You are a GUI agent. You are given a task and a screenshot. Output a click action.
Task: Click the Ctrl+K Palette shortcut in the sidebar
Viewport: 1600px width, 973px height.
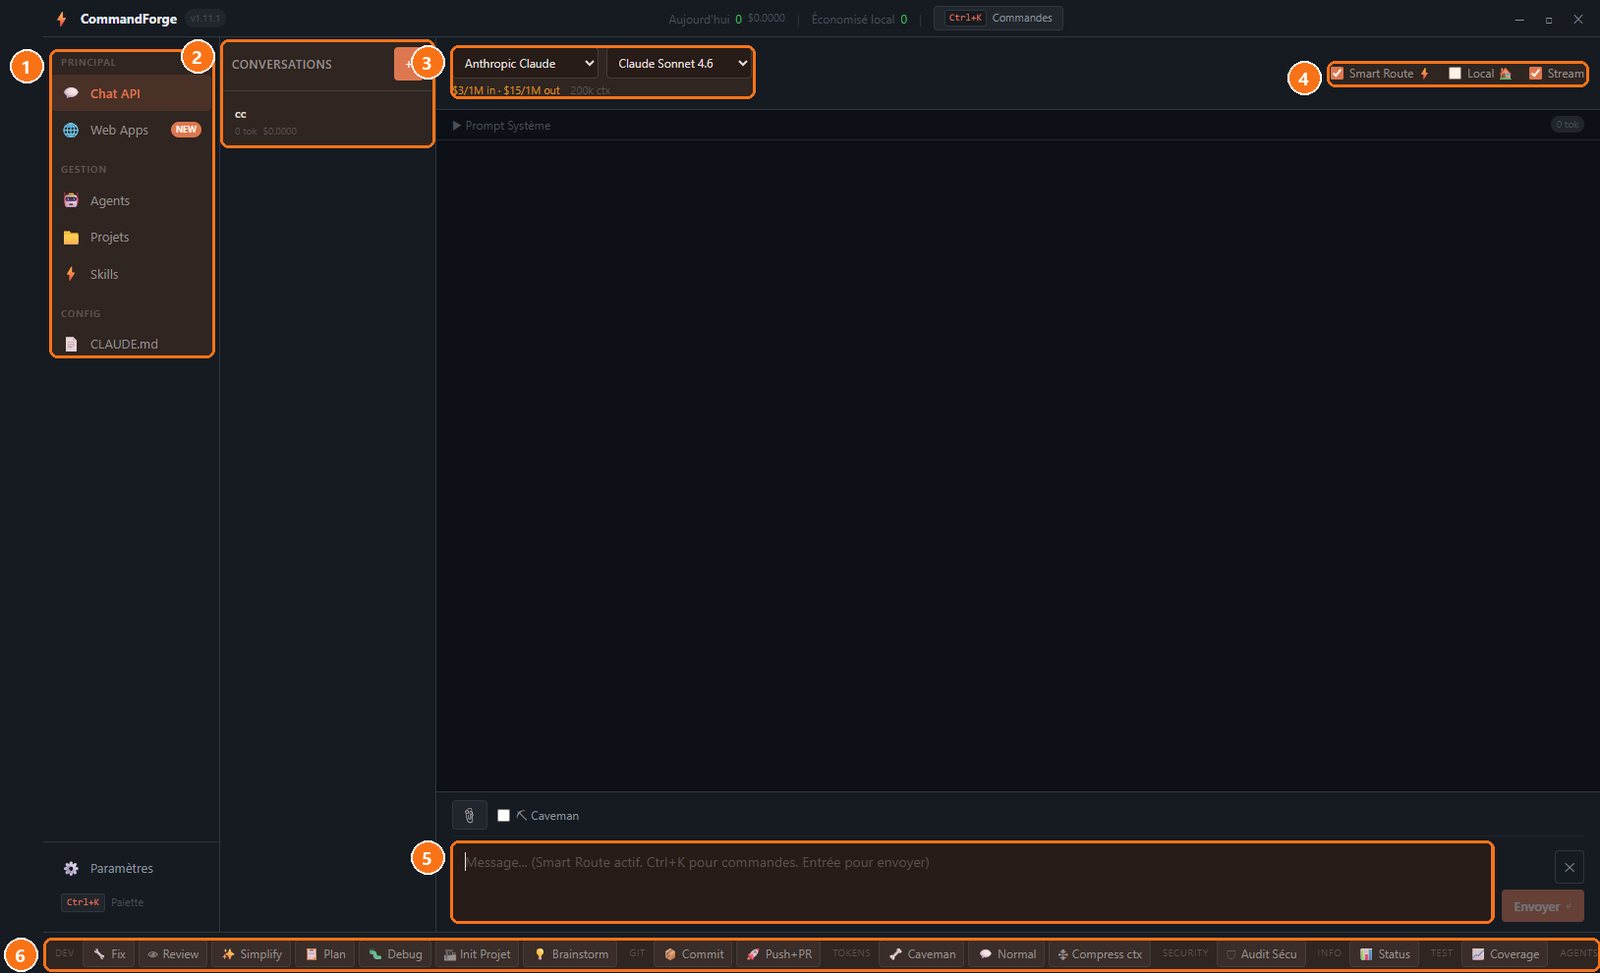tap(104, 902)
